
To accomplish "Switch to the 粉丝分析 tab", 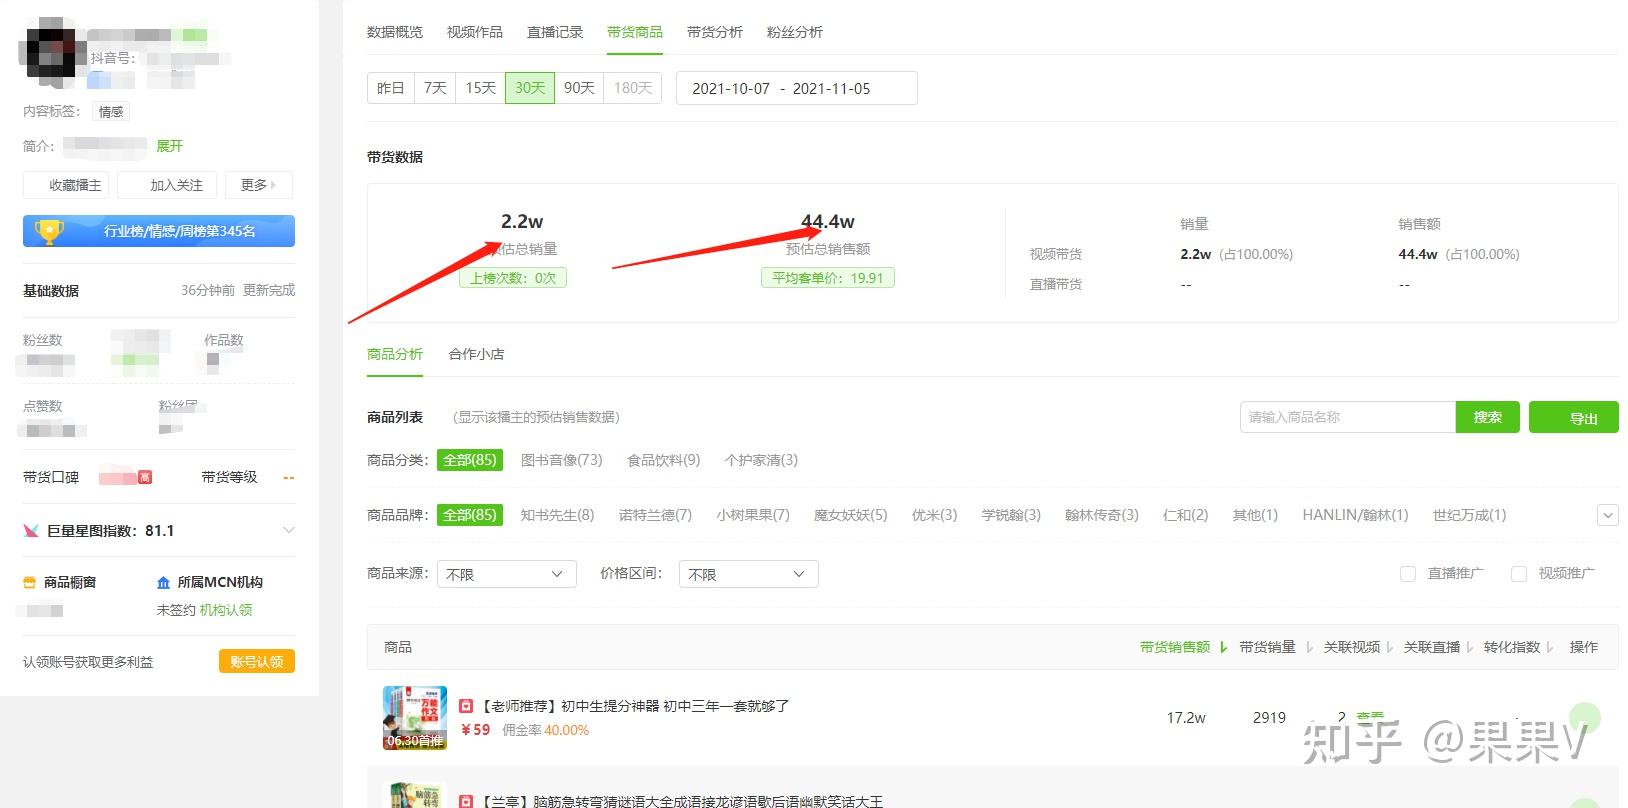I will [795, 32].
